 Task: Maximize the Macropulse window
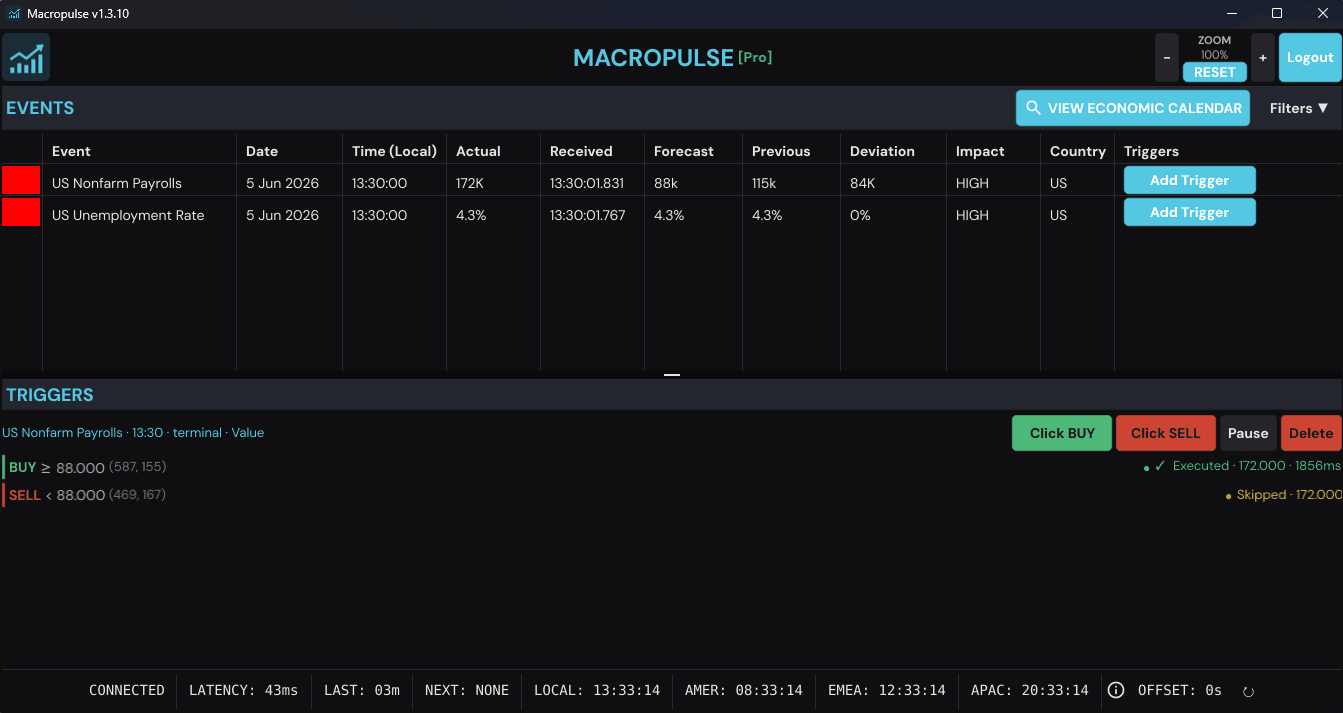coord(1277,14)
